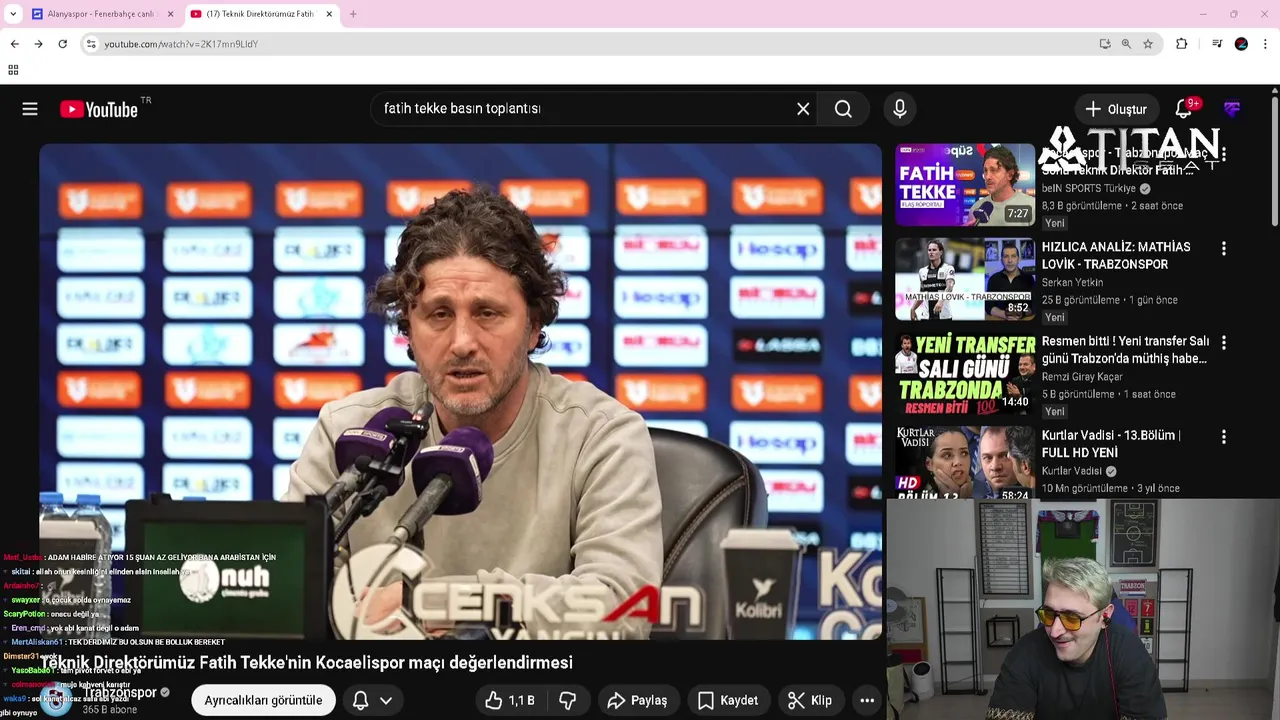Open the Trabzonspor channel name
The height and width of the screenshot is (720, 1280).
(x=120, y=692)
